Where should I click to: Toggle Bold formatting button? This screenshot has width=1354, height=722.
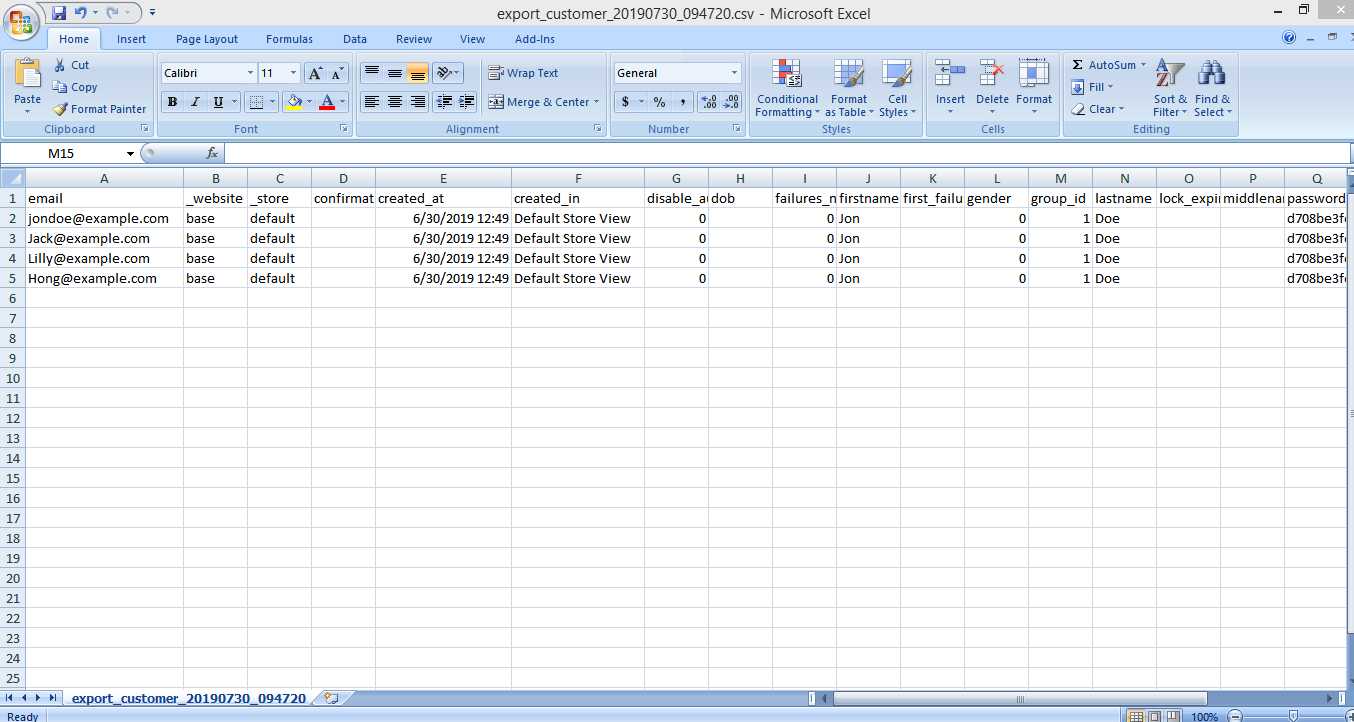point(173,102)
